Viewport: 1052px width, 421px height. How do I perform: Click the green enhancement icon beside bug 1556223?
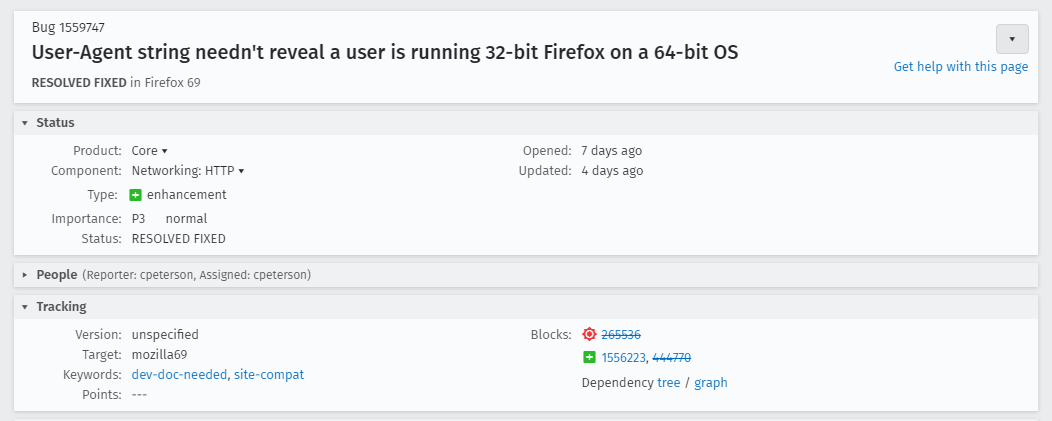[589, 358]
